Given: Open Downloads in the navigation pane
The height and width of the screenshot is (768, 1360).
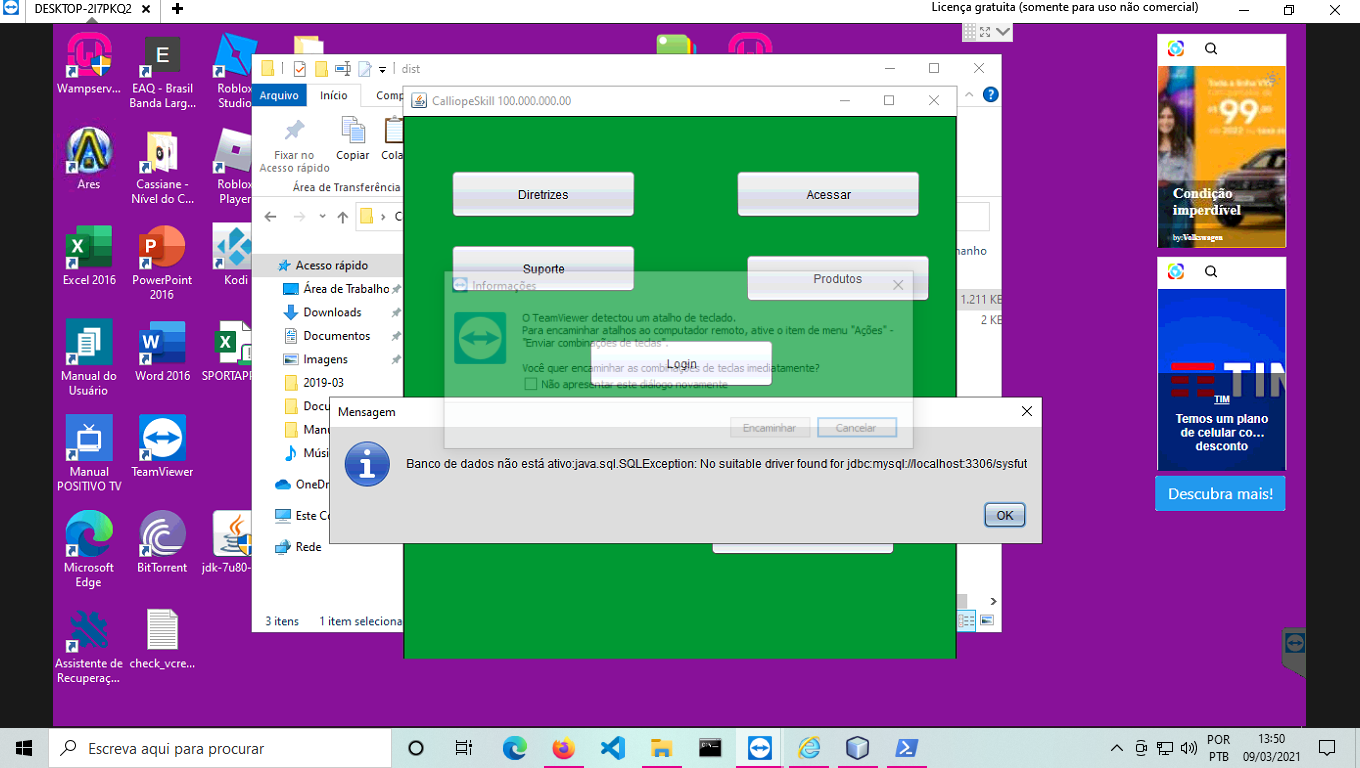Looking at the screenshot, I should (332, 312).
